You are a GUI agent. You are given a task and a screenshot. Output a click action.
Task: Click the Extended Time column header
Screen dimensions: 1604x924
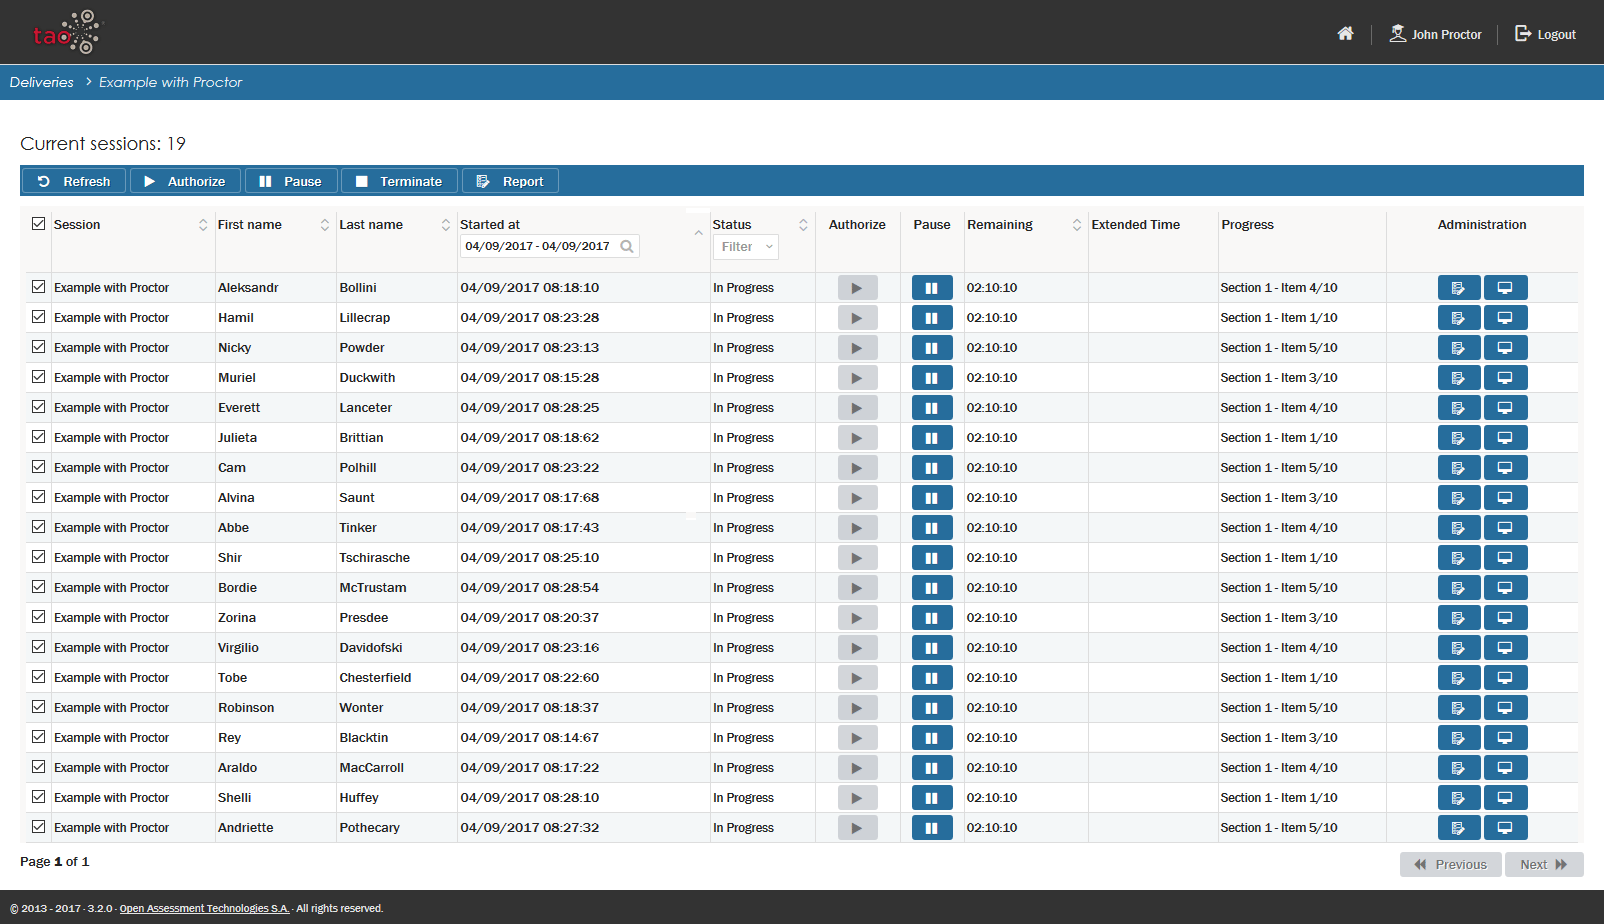pos(1136,225)
